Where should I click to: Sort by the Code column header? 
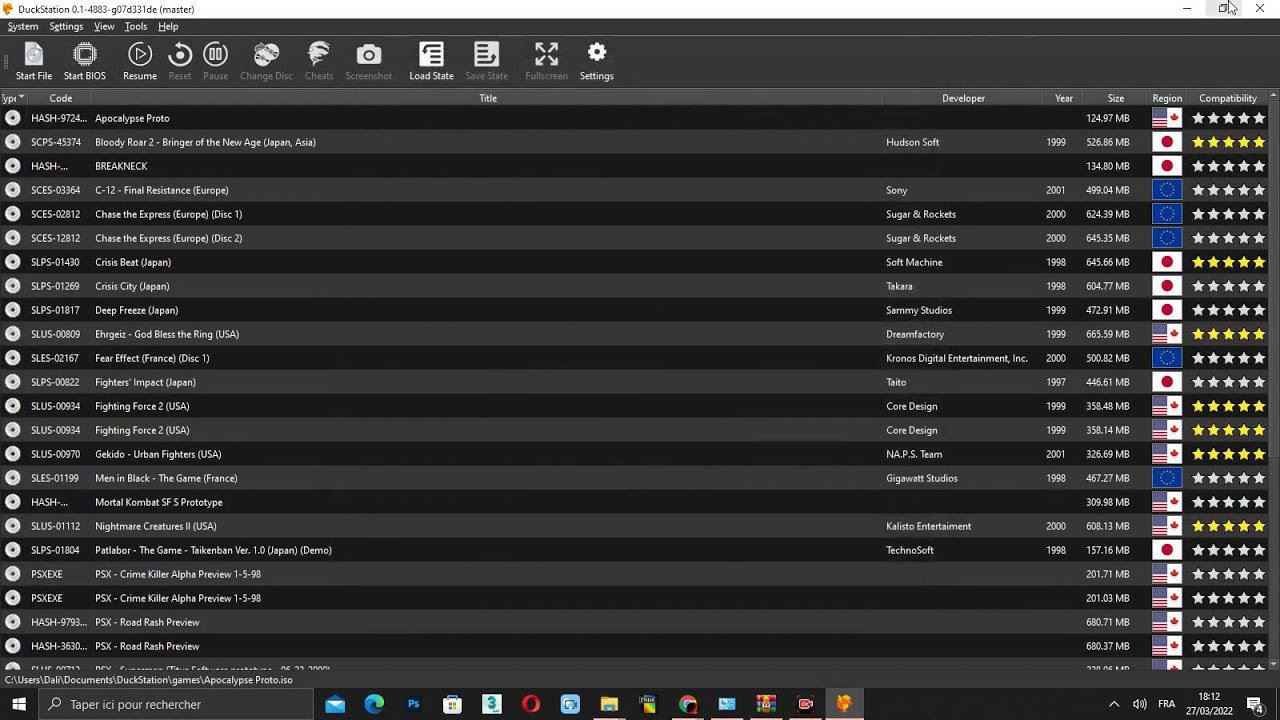click(60, 98)
